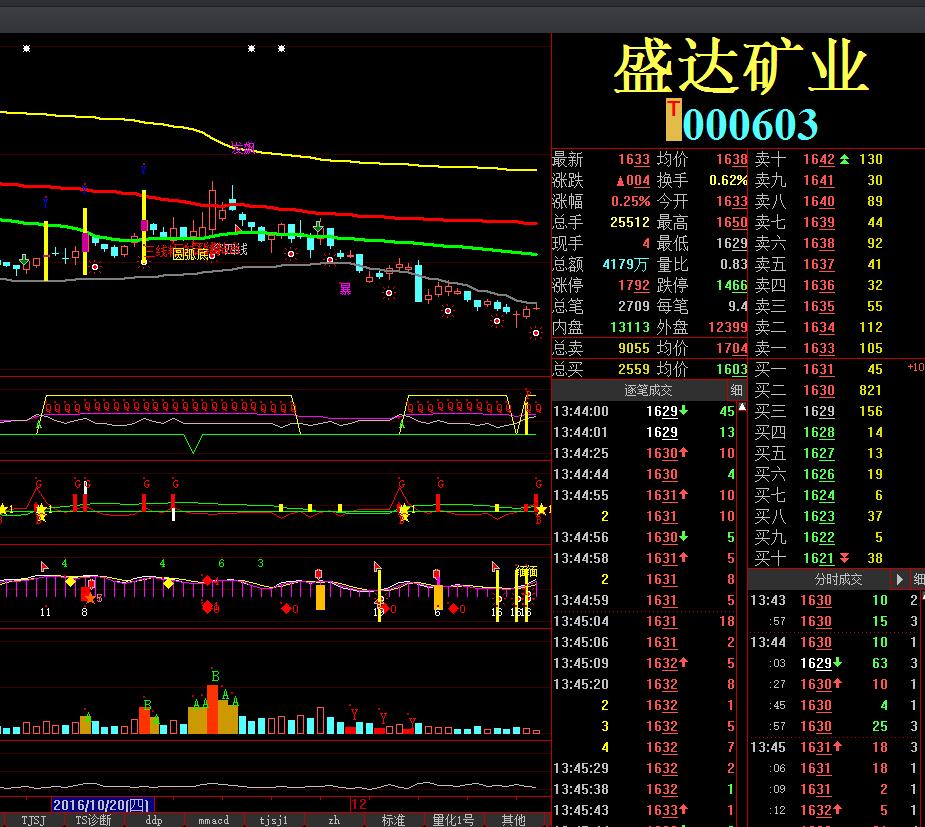This screenshot has width=925, height=827.
Task: Click the 买一 price 1631
Action: coord(819,369)
